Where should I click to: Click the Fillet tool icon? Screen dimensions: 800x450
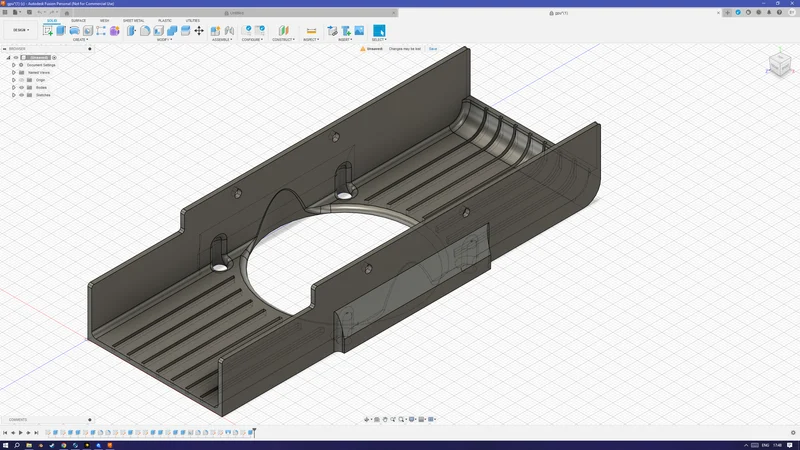click(x=145, y=31)
